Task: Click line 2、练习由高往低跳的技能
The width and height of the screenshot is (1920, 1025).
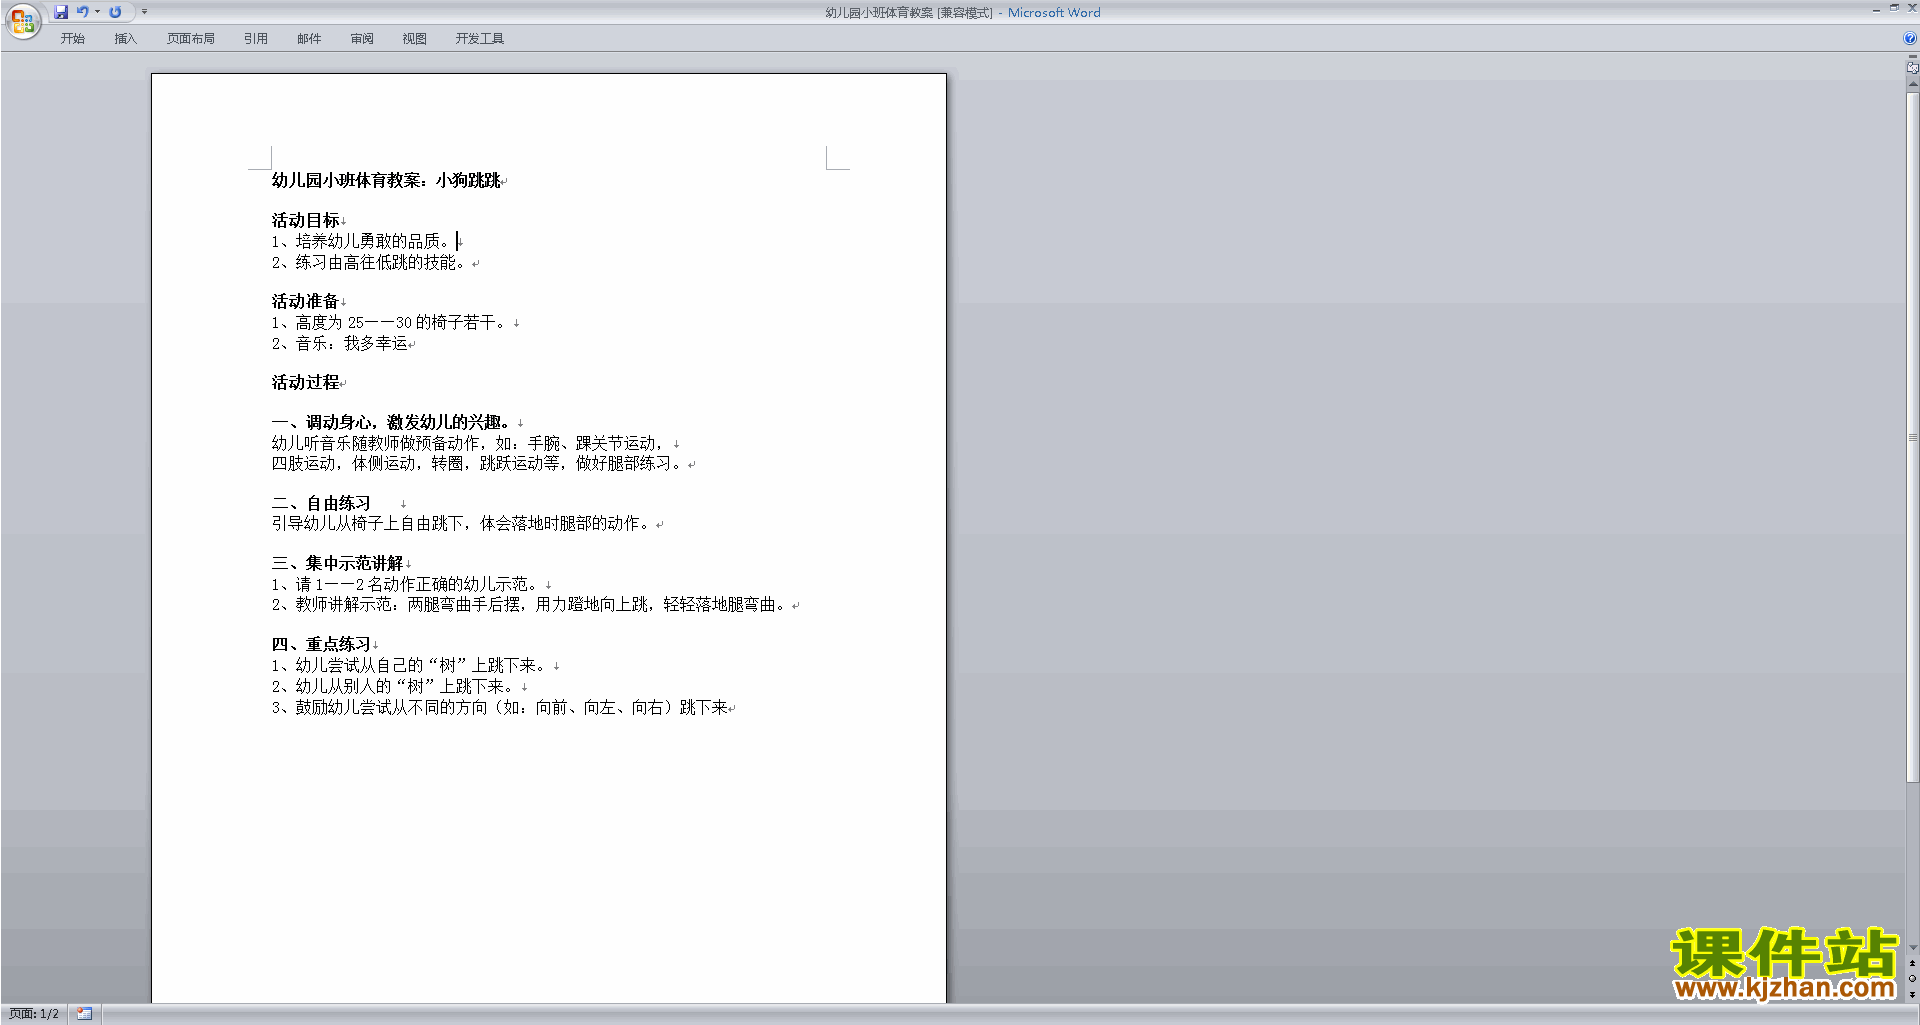Action: coord(369,263)
